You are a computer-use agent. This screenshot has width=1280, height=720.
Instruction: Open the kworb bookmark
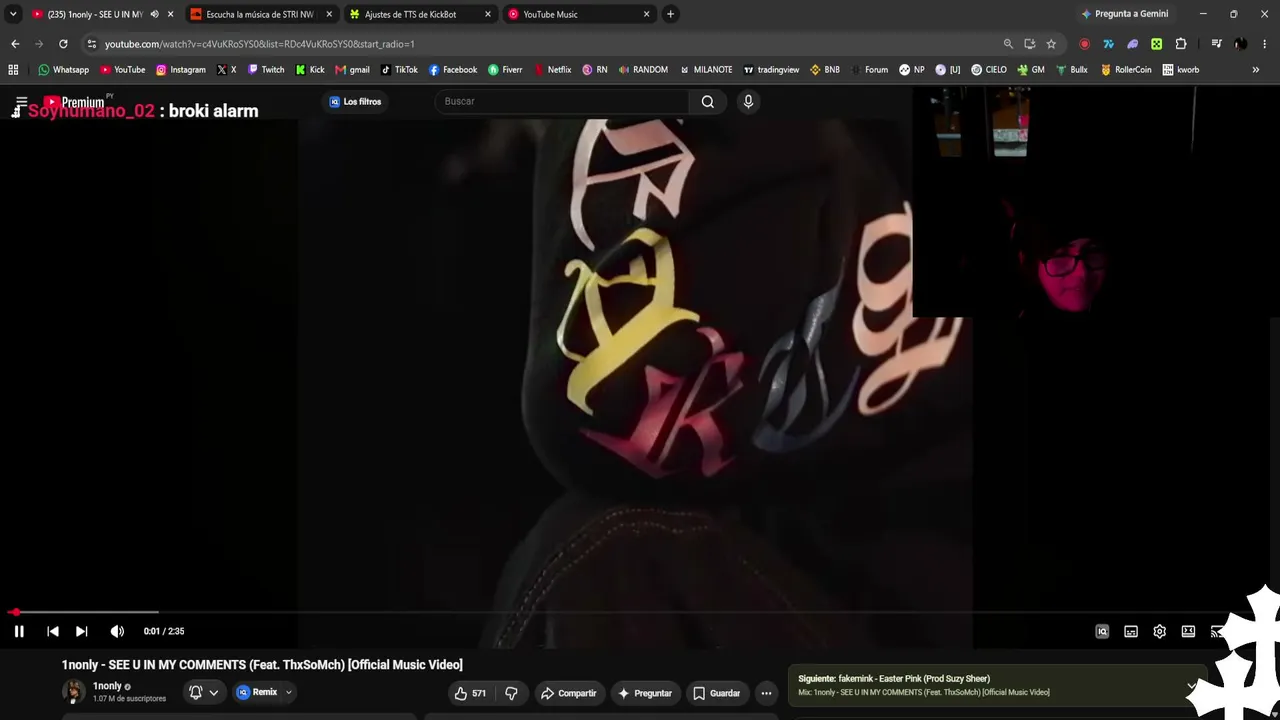[x=1181, y=70]
